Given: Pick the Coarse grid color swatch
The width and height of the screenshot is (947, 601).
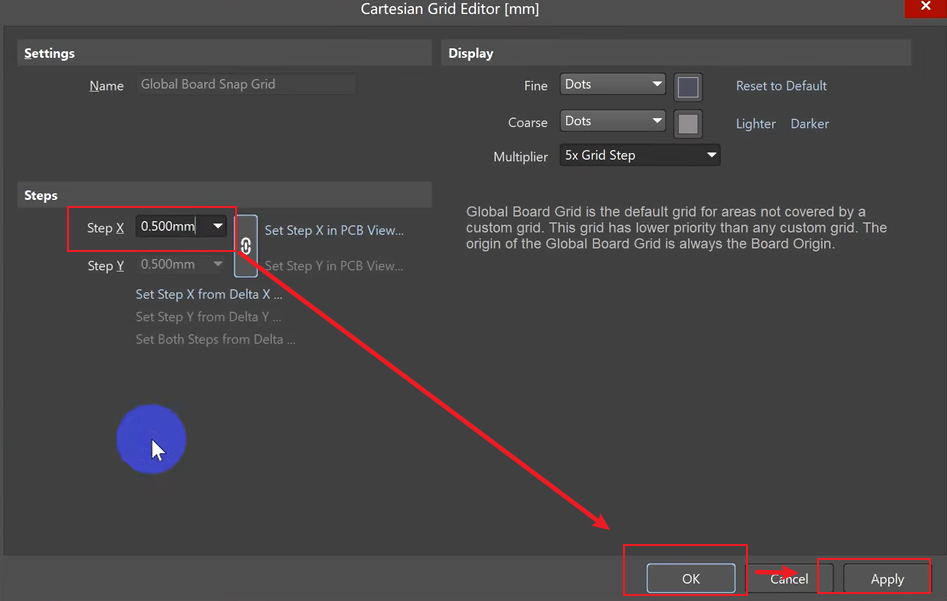Looking at the screenshot, I should [687, 124].
